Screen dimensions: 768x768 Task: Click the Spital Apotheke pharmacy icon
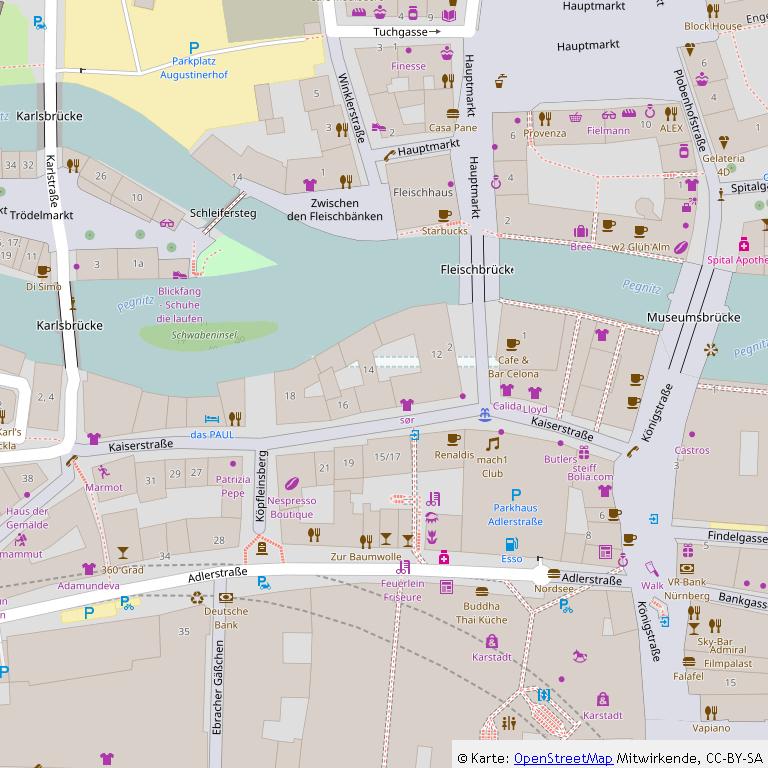coord(744,244)
